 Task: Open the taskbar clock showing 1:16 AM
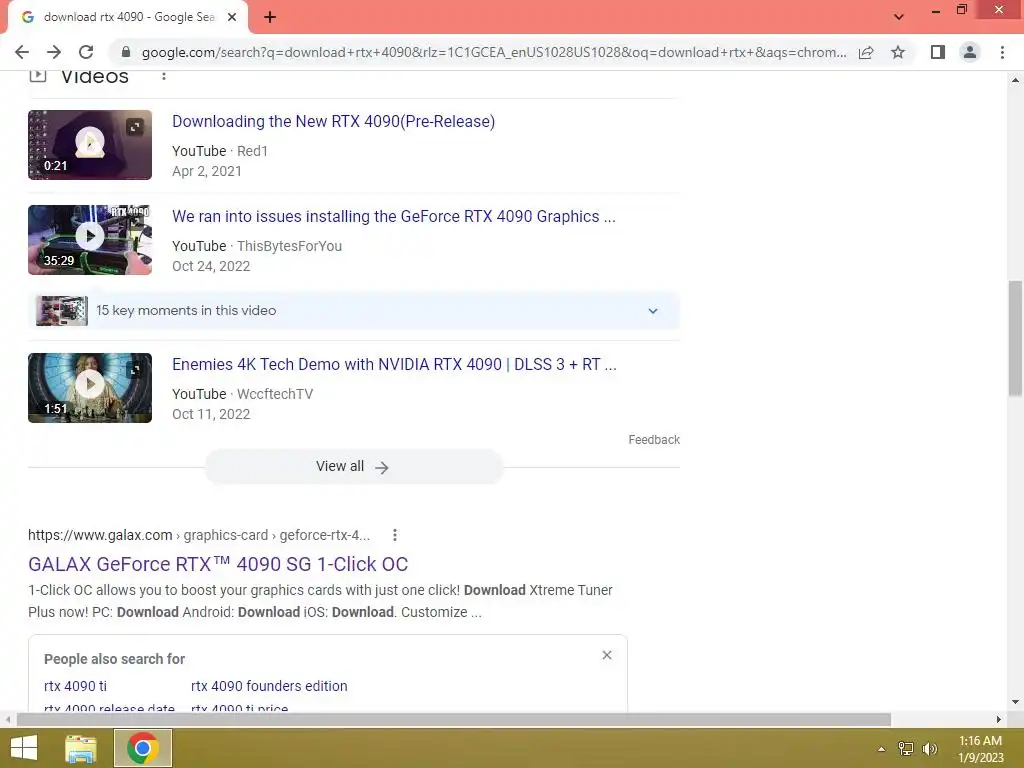(980, 749)
